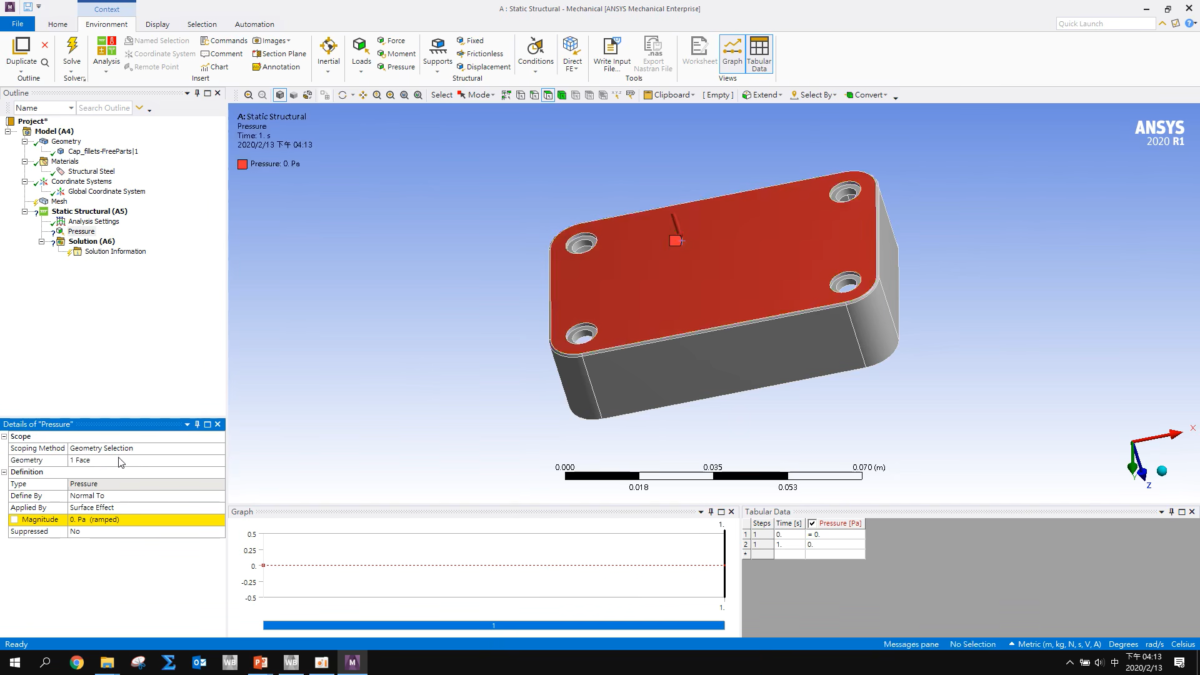Viewport: 1200px width, 675px height.
Task: Open the Convert dropdown
Action: click(x=868, y=95)
